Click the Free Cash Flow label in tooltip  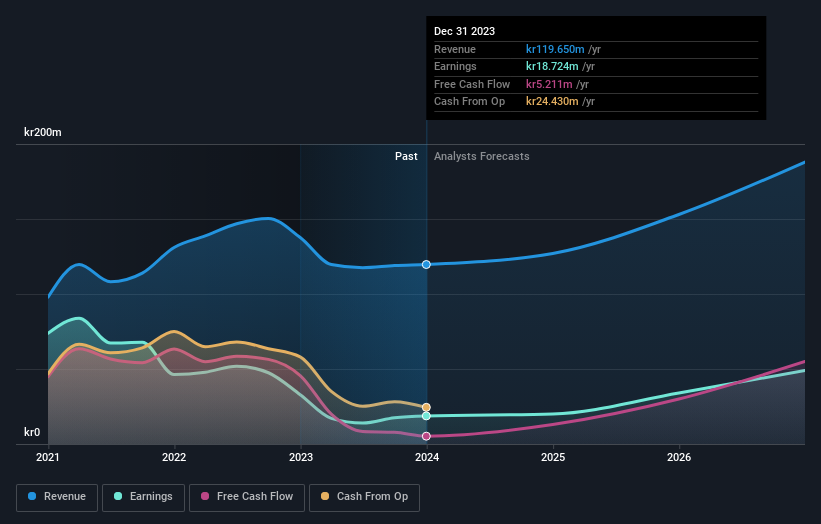[472, 84]
